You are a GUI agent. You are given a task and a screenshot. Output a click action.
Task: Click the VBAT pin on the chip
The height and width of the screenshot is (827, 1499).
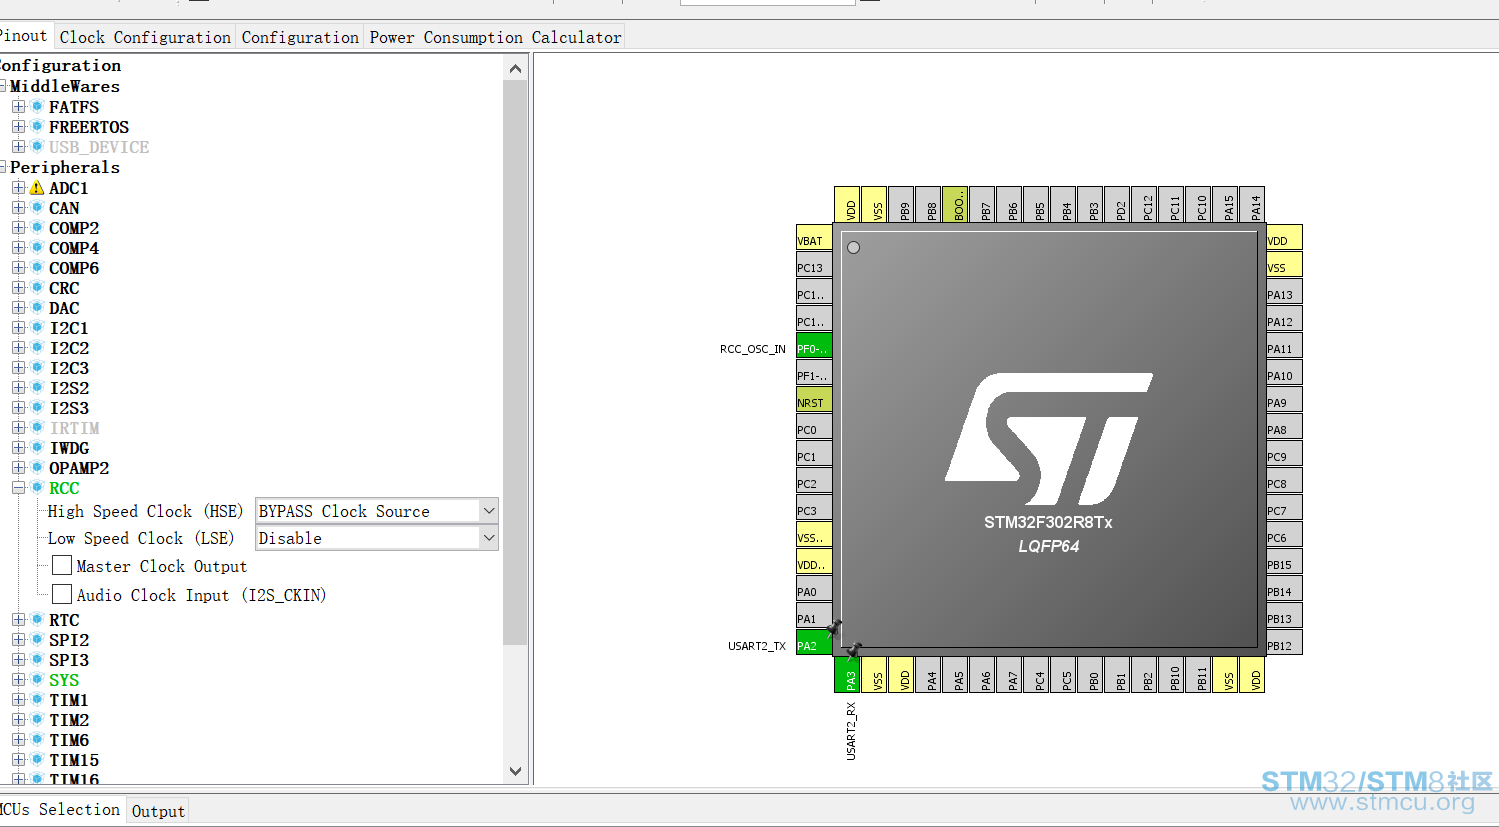click(x=814, y=239)
